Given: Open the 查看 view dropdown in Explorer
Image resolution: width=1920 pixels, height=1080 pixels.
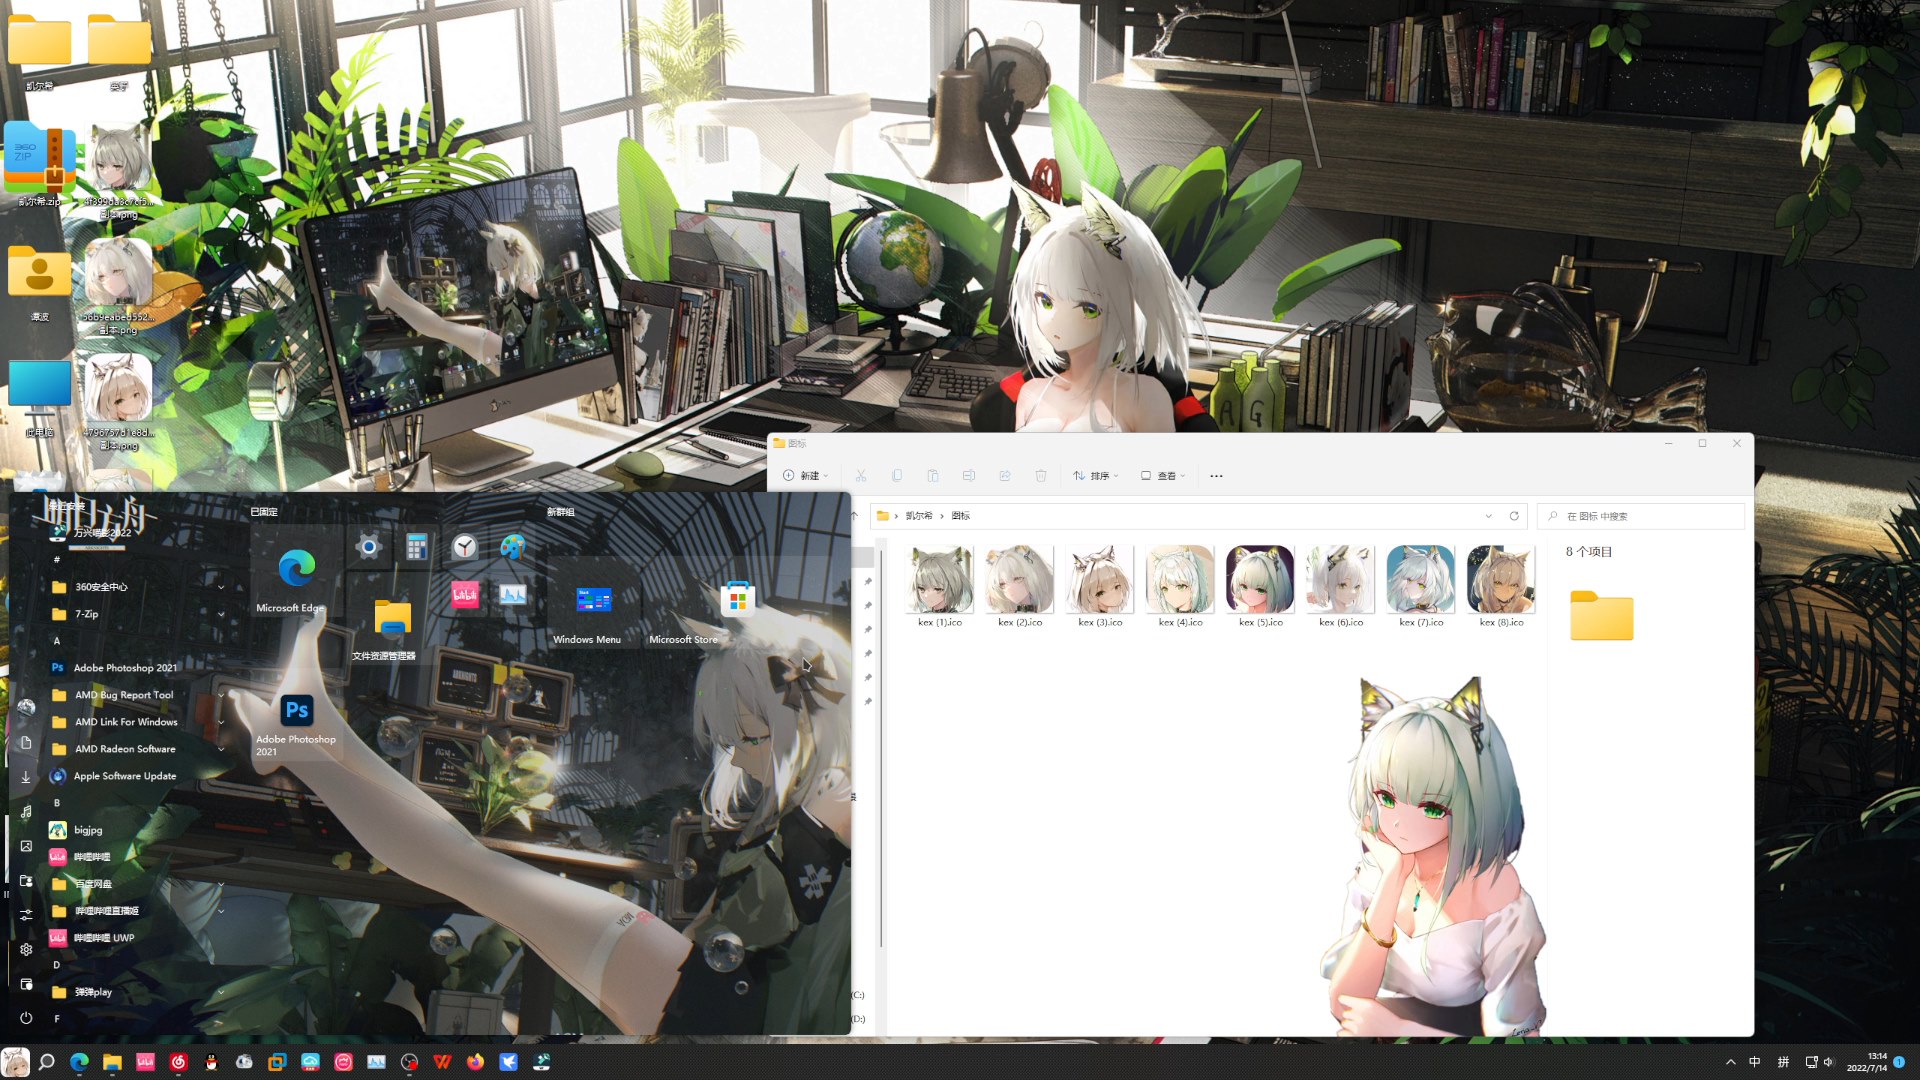Looking at the screenshot, I should 1163,476.
